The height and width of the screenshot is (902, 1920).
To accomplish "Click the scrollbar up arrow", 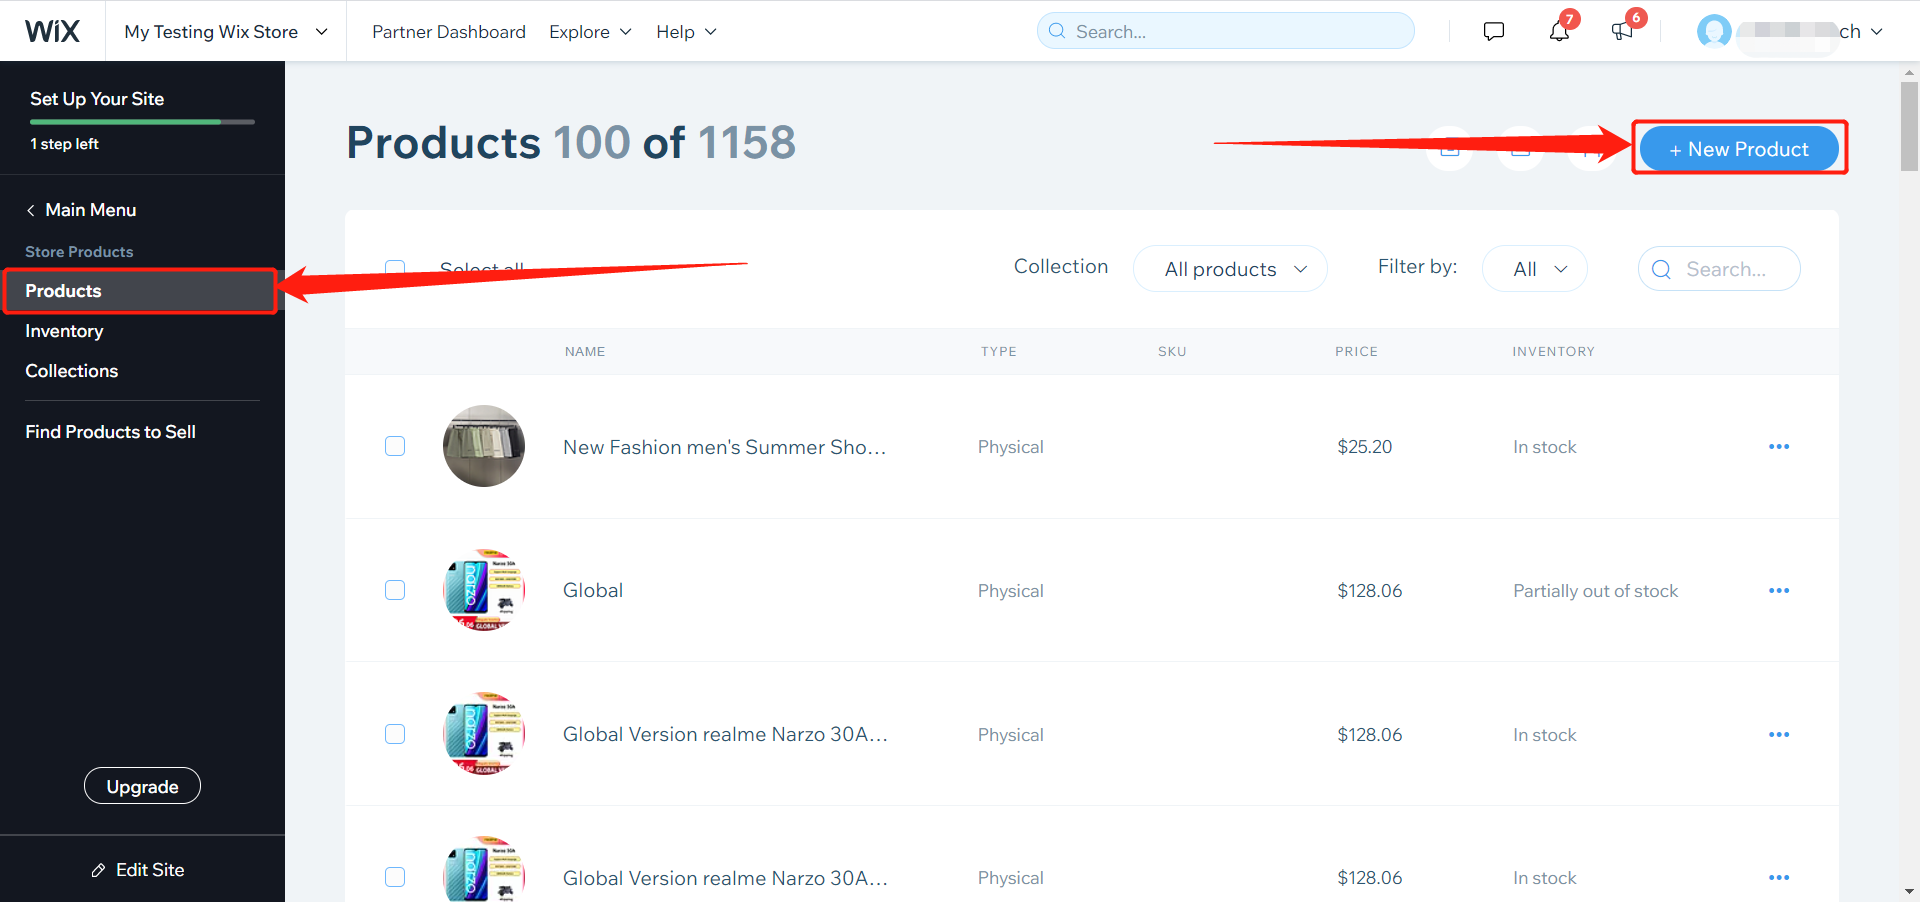I will point(1909,72).
